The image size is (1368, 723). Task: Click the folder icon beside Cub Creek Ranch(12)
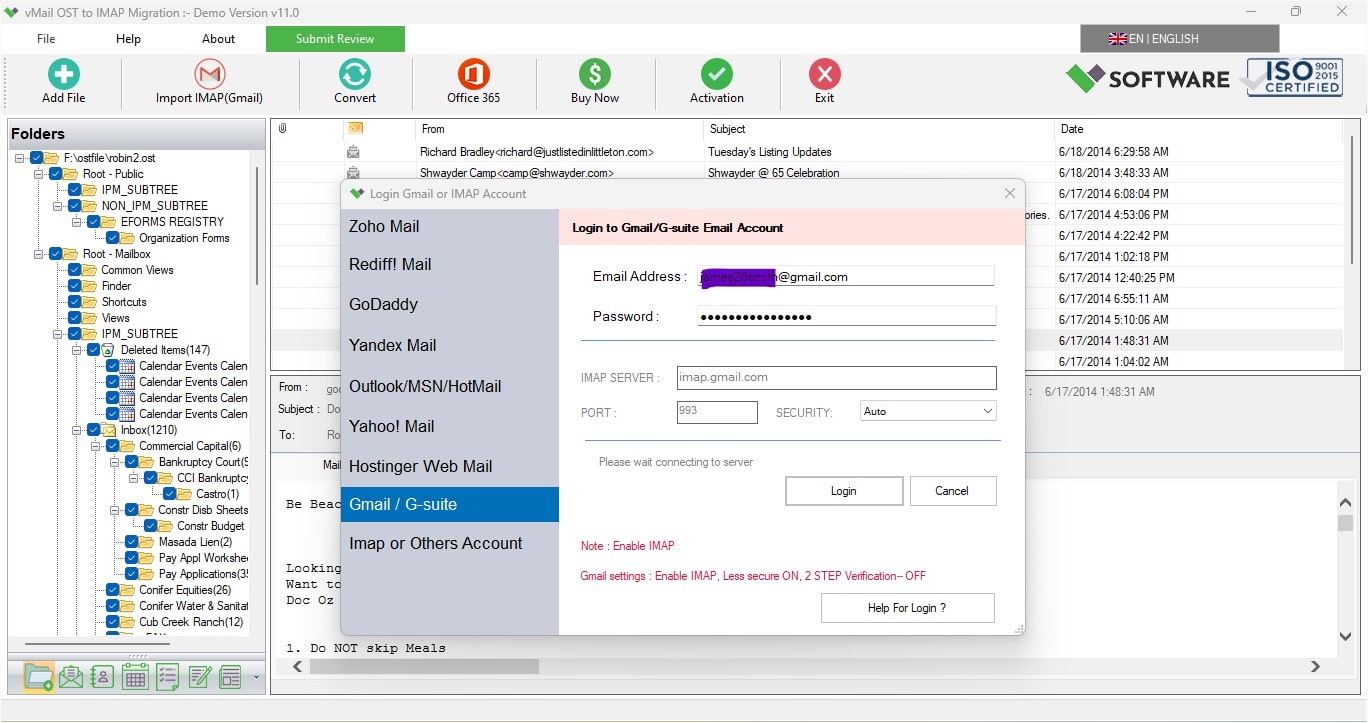(x=127, y=622)
